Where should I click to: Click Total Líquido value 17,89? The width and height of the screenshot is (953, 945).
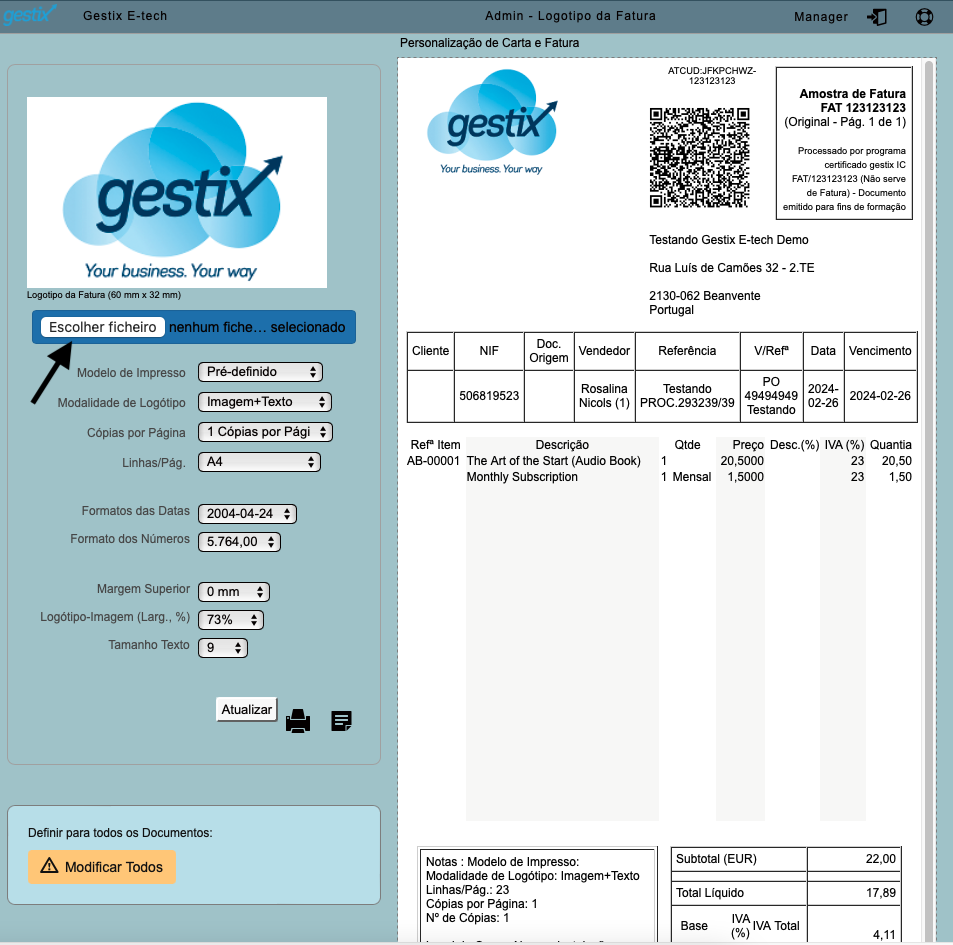[881, 893]
